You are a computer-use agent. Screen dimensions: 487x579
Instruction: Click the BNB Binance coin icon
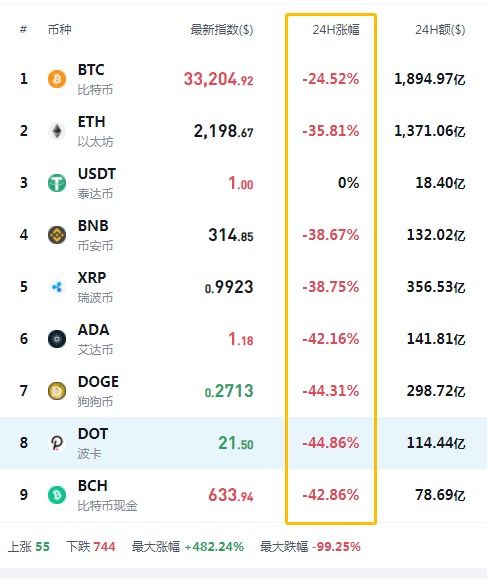click(57, 235)
